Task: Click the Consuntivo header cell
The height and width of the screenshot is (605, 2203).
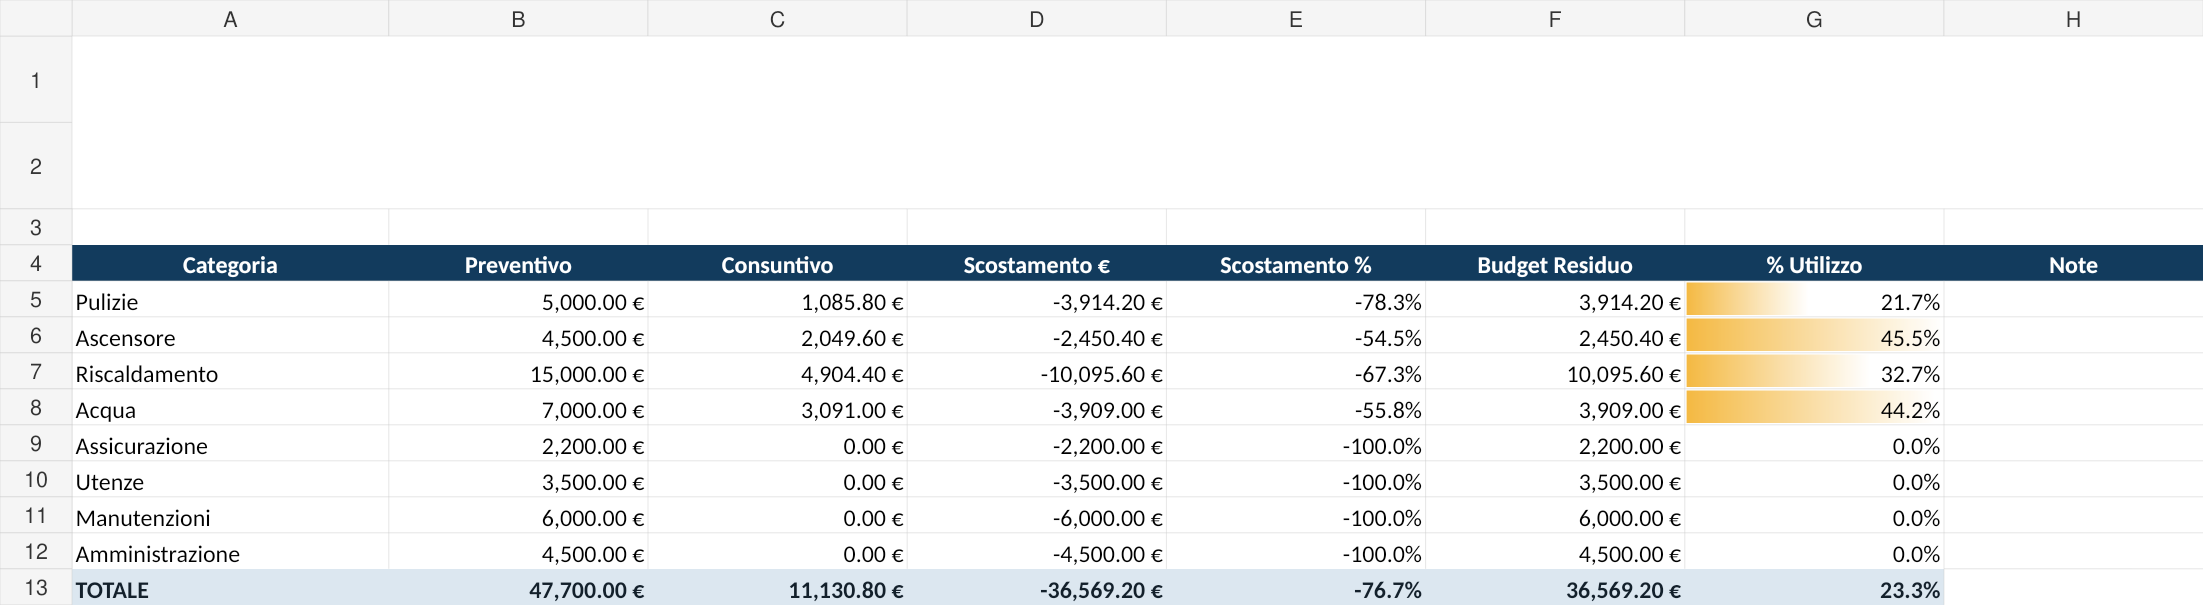Action: (x=777, y=264)
